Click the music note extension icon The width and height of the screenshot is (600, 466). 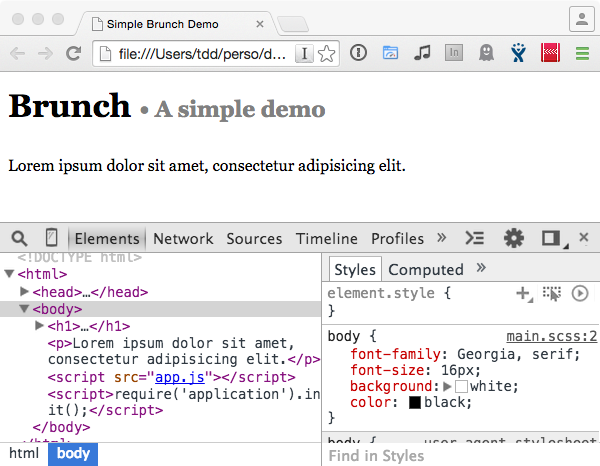tap(422, 53)
